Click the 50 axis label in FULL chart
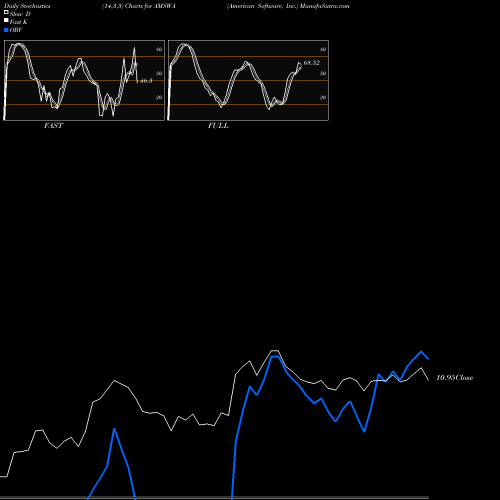This screenshot has width=500, height=500. pyautogui.click(x=323, y=74)
